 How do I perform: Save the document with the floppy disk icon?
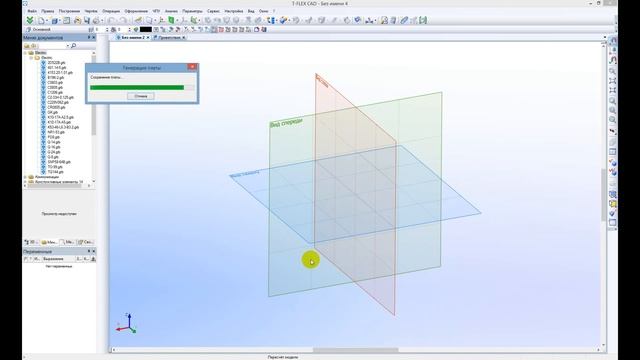pos(87,20)
